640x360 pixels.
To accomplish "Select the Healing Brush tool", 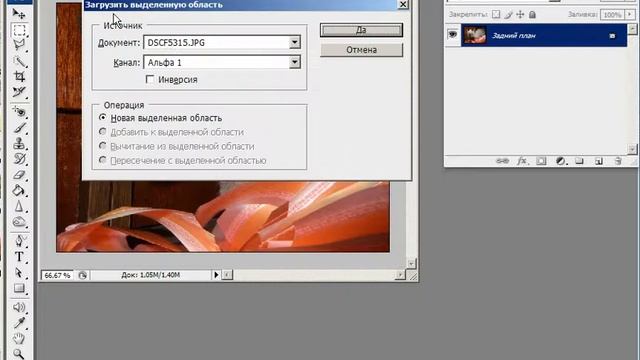I will [19, 111].
